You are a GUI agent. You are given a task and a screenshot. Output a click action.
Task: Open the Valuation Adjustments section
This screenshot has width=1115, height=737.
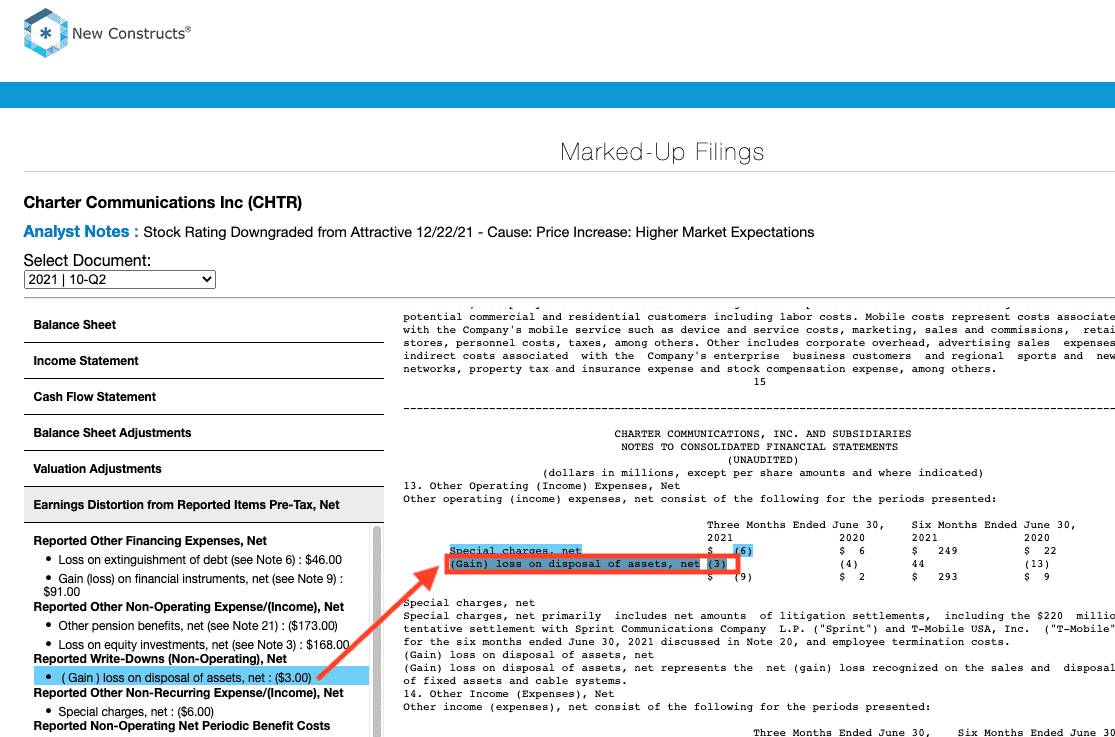(204, 469)
